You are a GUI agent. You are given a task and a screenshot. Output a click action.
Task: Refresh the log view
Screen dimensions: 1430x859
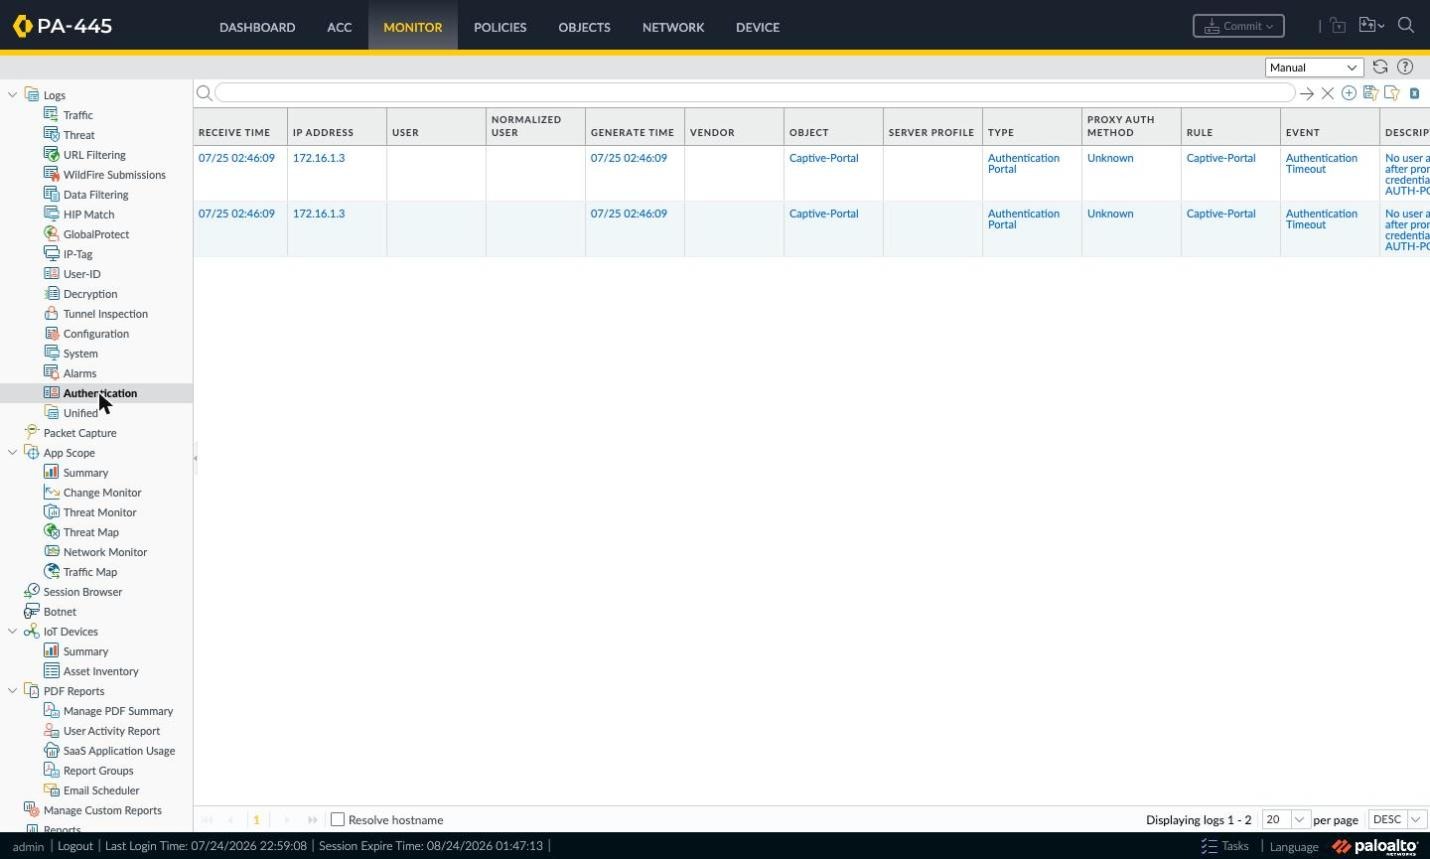click(x=1380, y=67)
